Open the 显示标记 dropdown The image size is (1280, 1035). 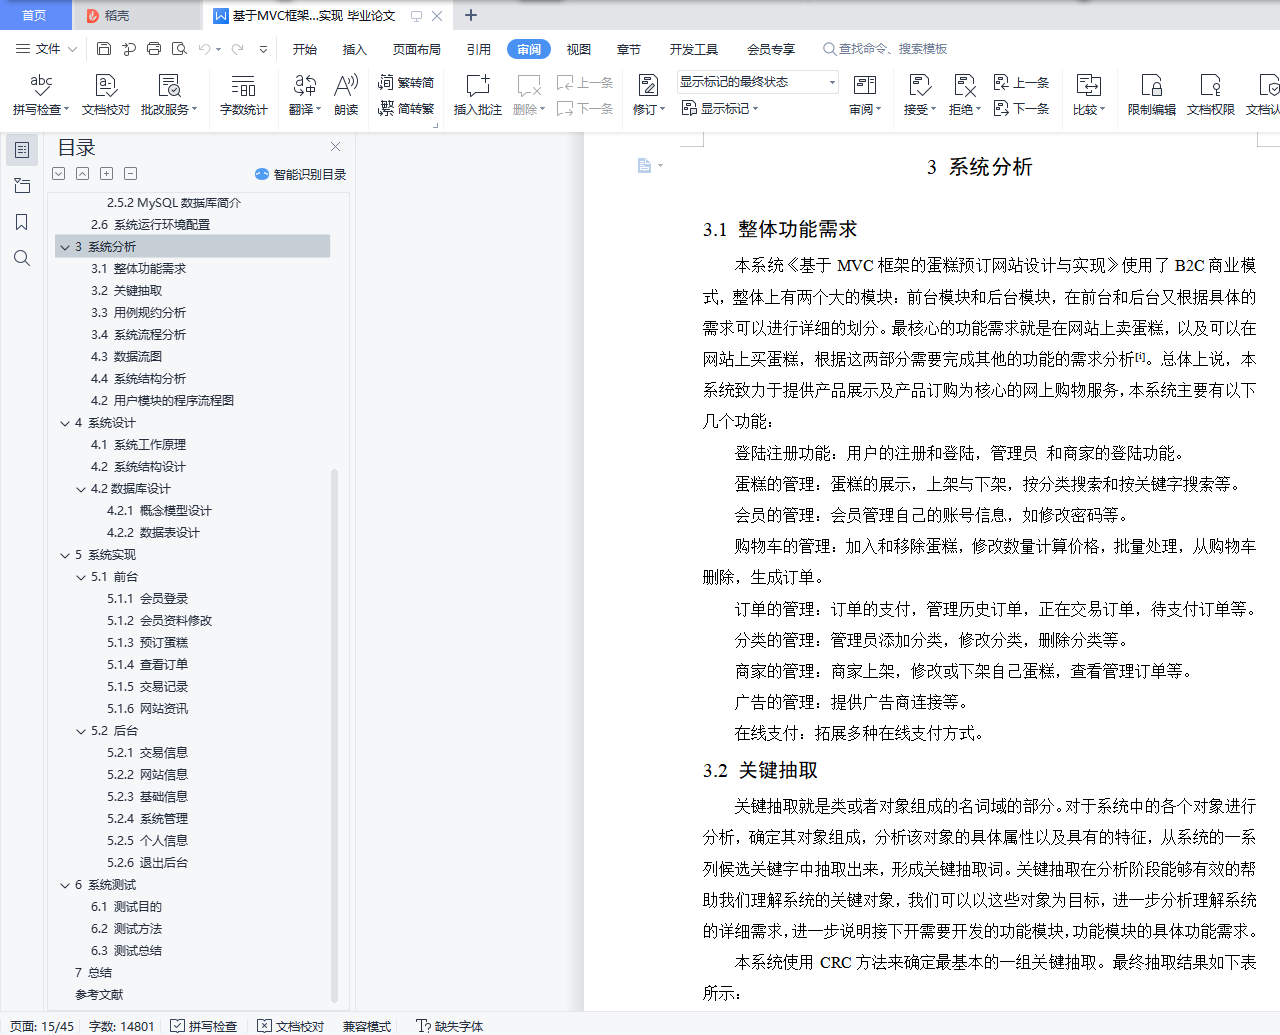[721, 108]
